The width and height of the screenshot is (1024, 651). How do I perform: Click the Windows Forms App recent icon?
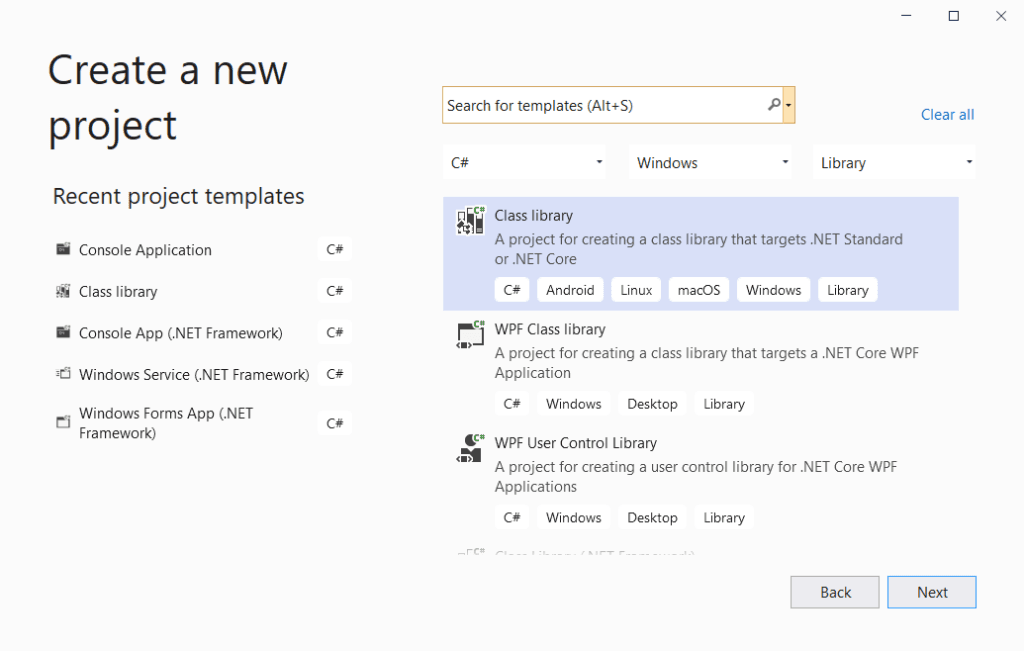64,423
